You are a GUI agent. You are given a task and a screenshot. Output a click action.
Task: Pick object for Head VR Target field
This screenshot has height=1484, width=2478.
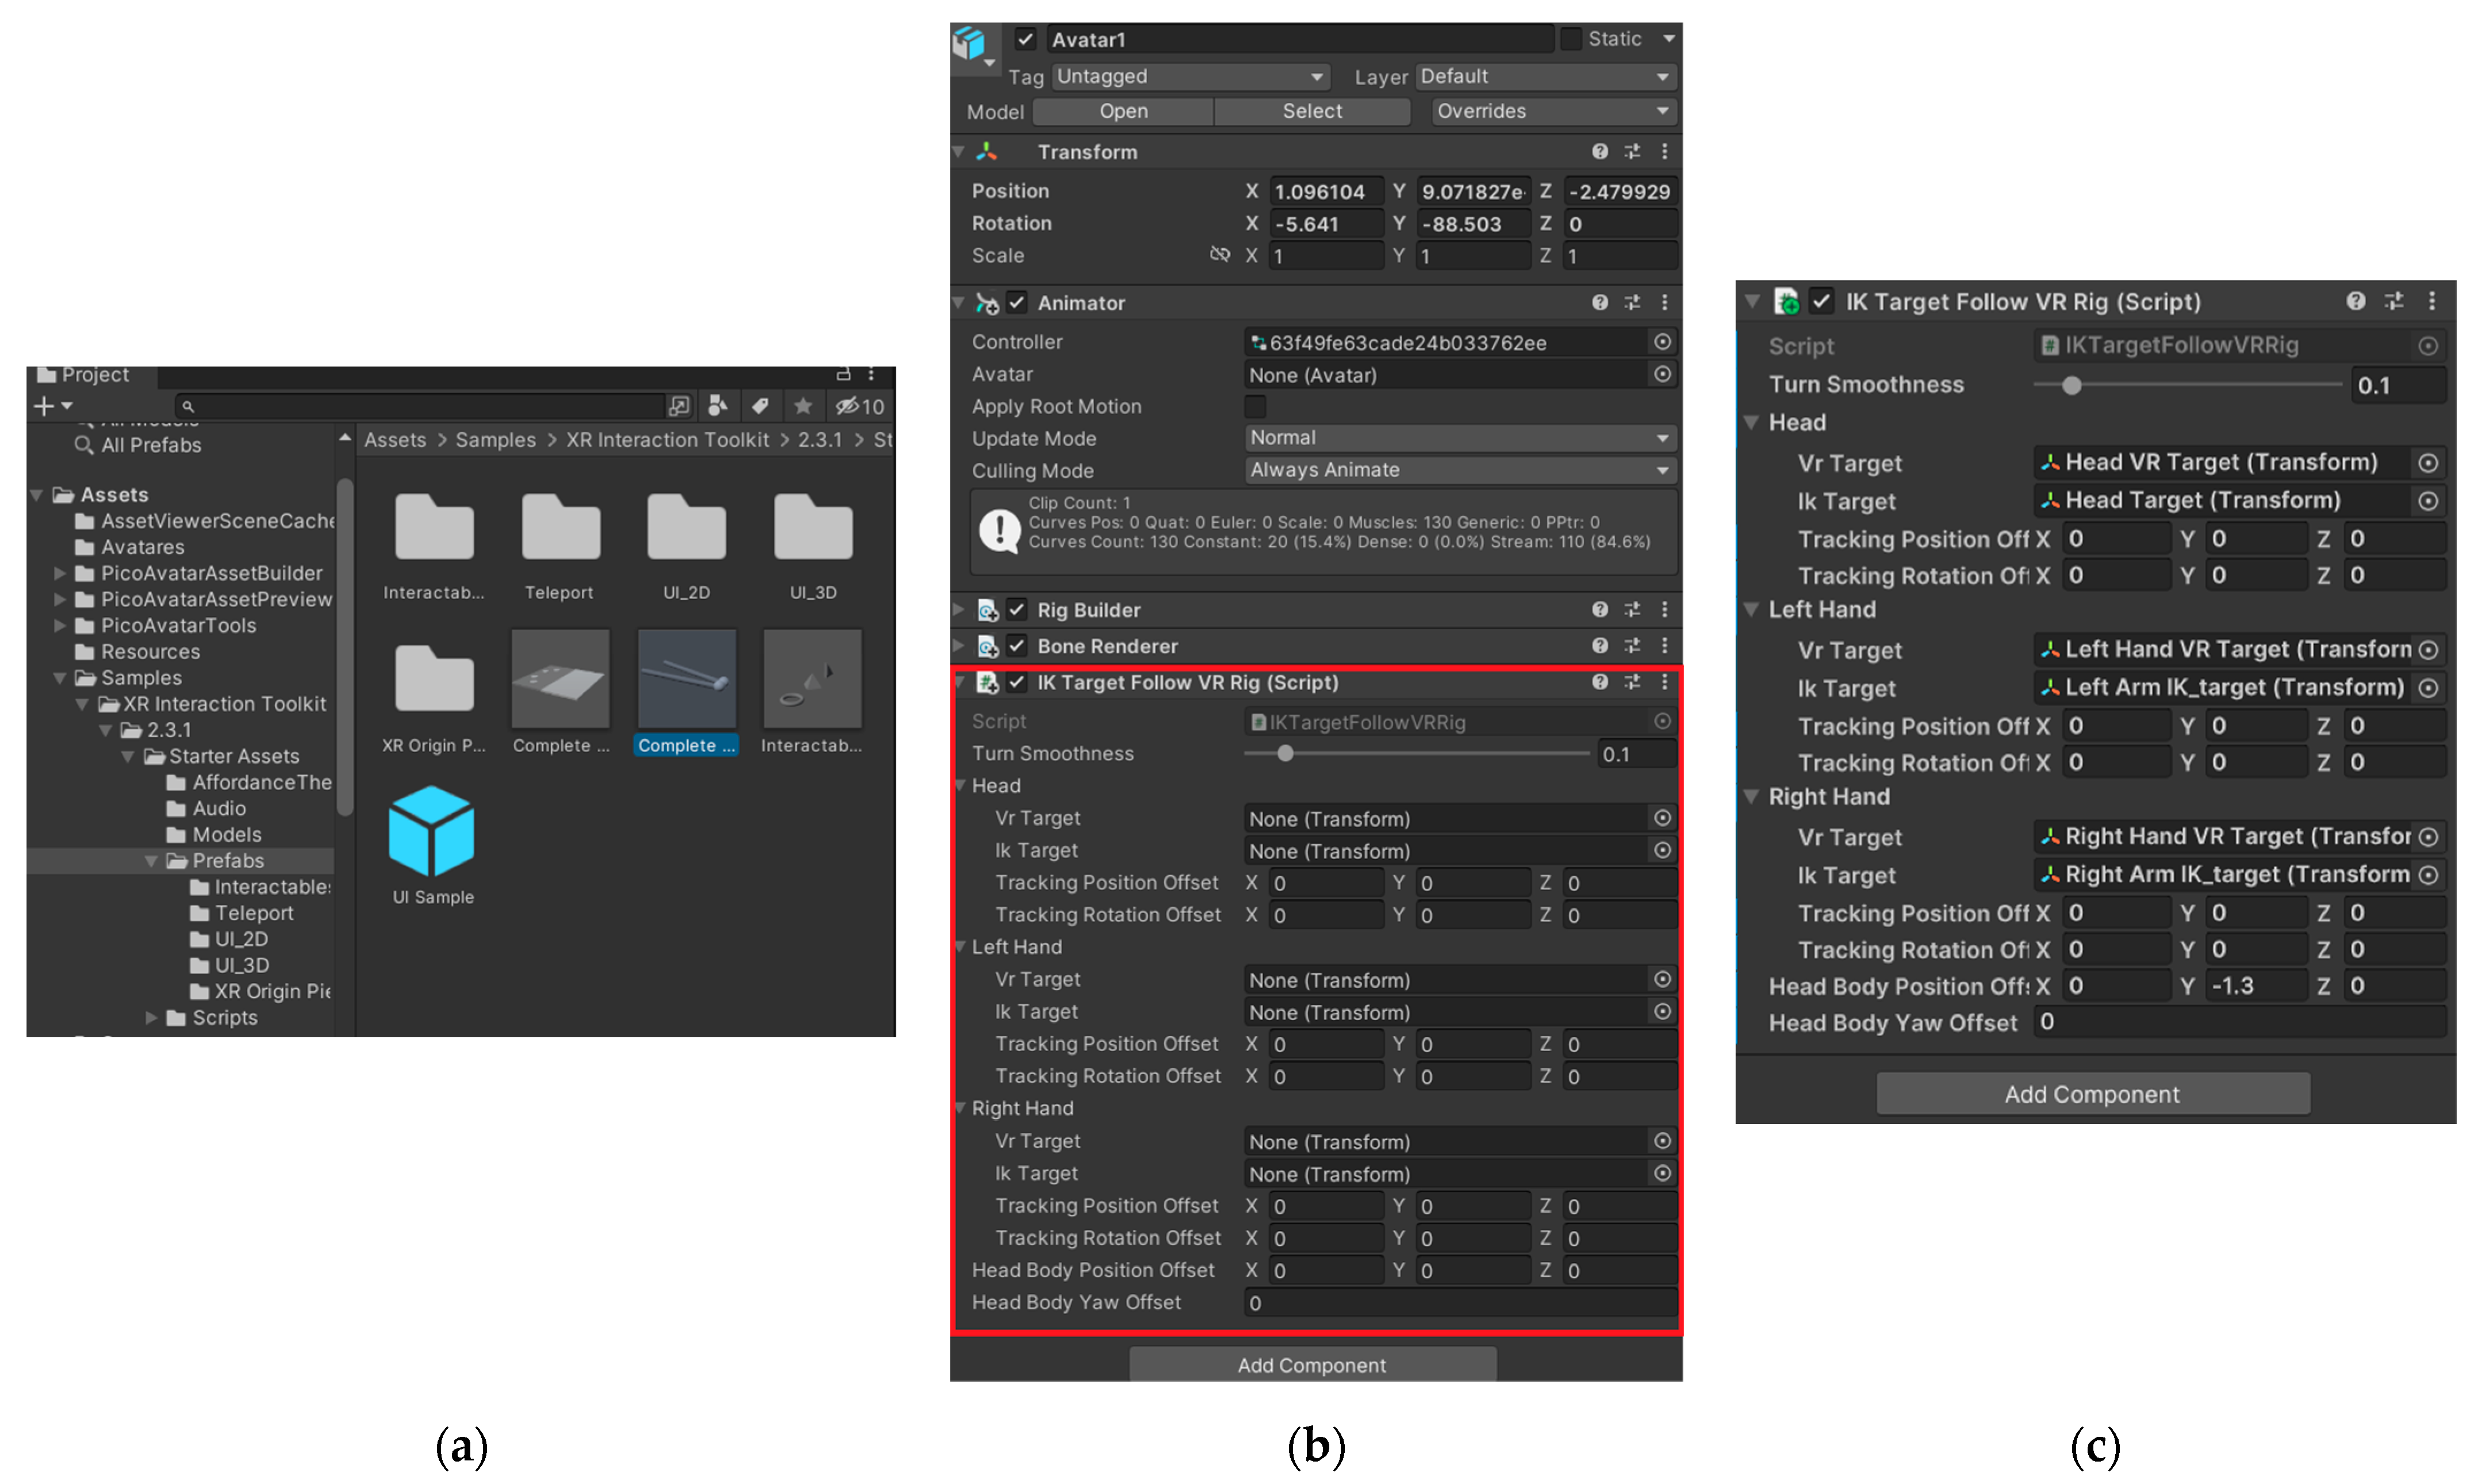2428,463
